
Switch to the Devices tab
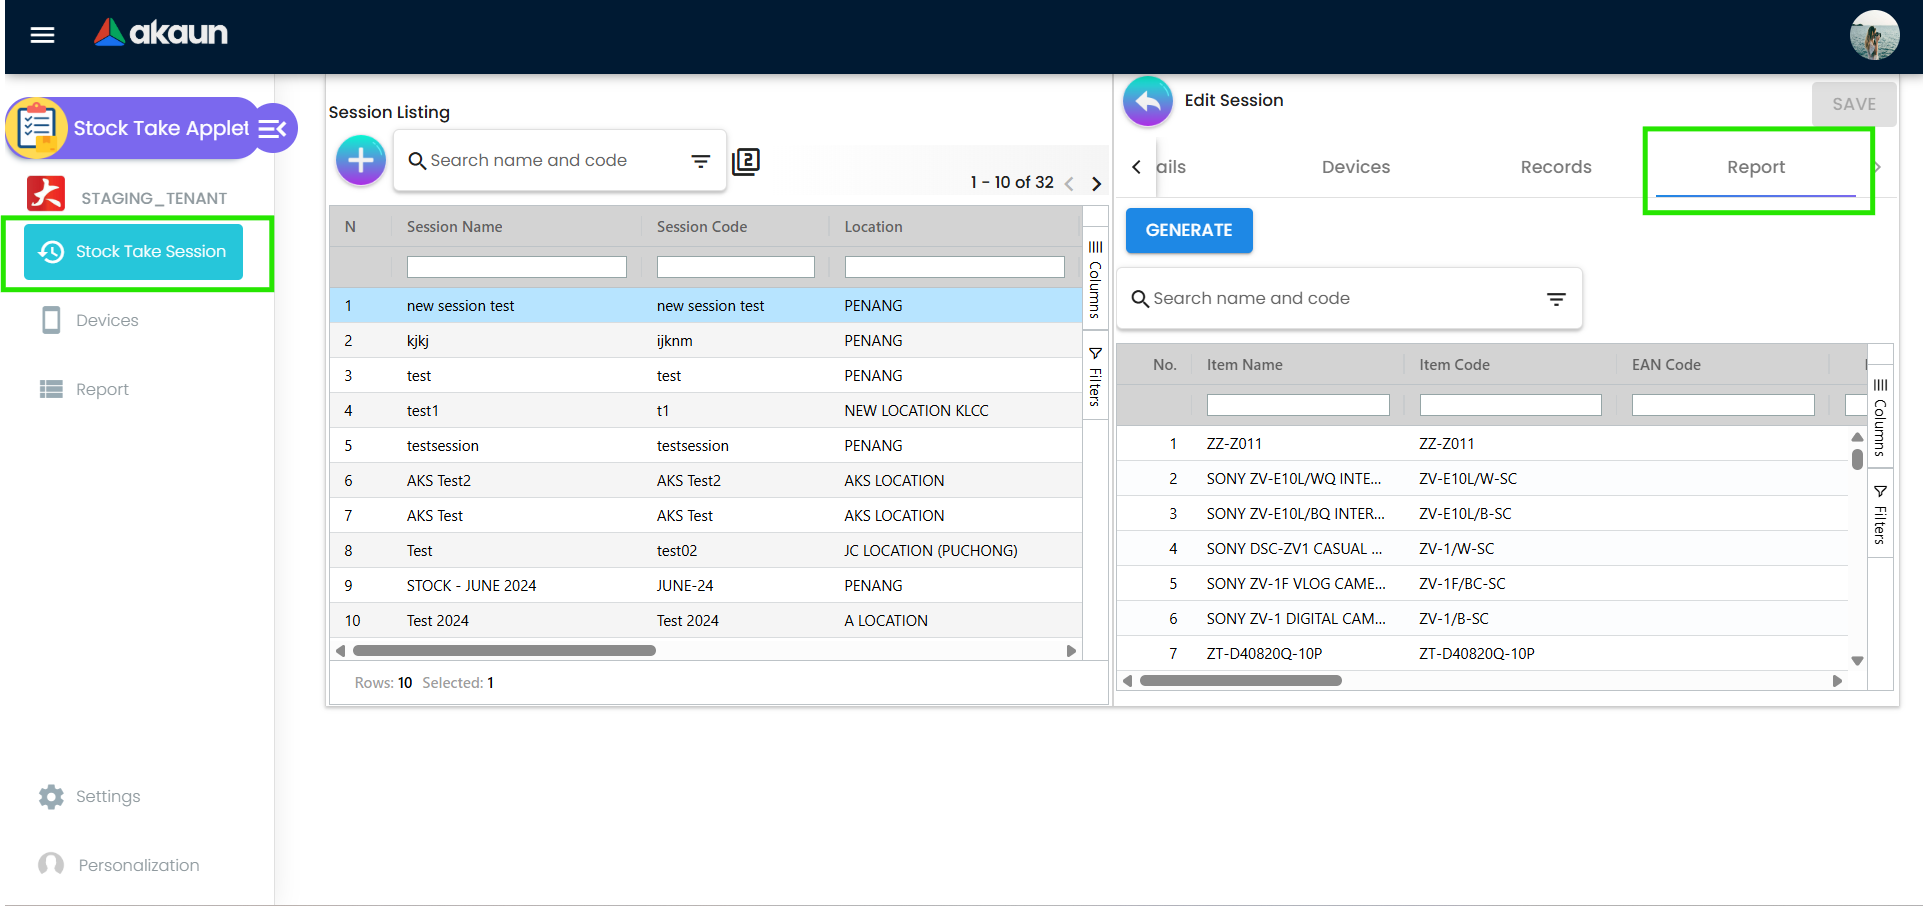(x=1355, y=167)
